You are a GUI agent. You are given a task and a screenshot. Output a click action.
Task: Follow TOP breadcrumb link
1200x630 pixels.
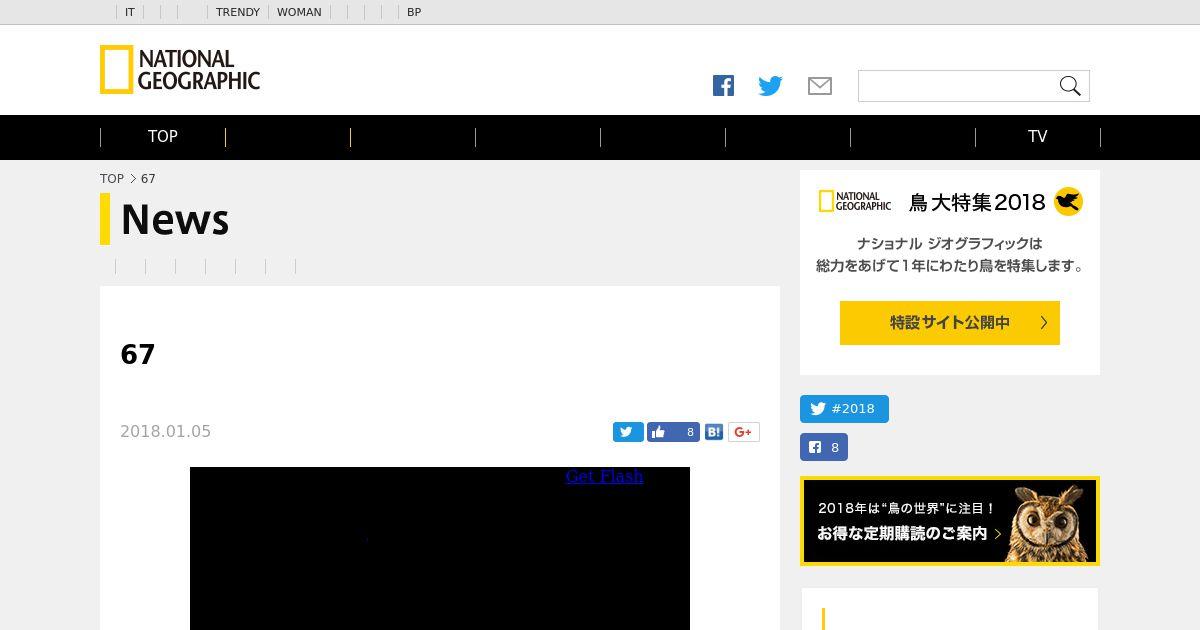coord(112,179)
